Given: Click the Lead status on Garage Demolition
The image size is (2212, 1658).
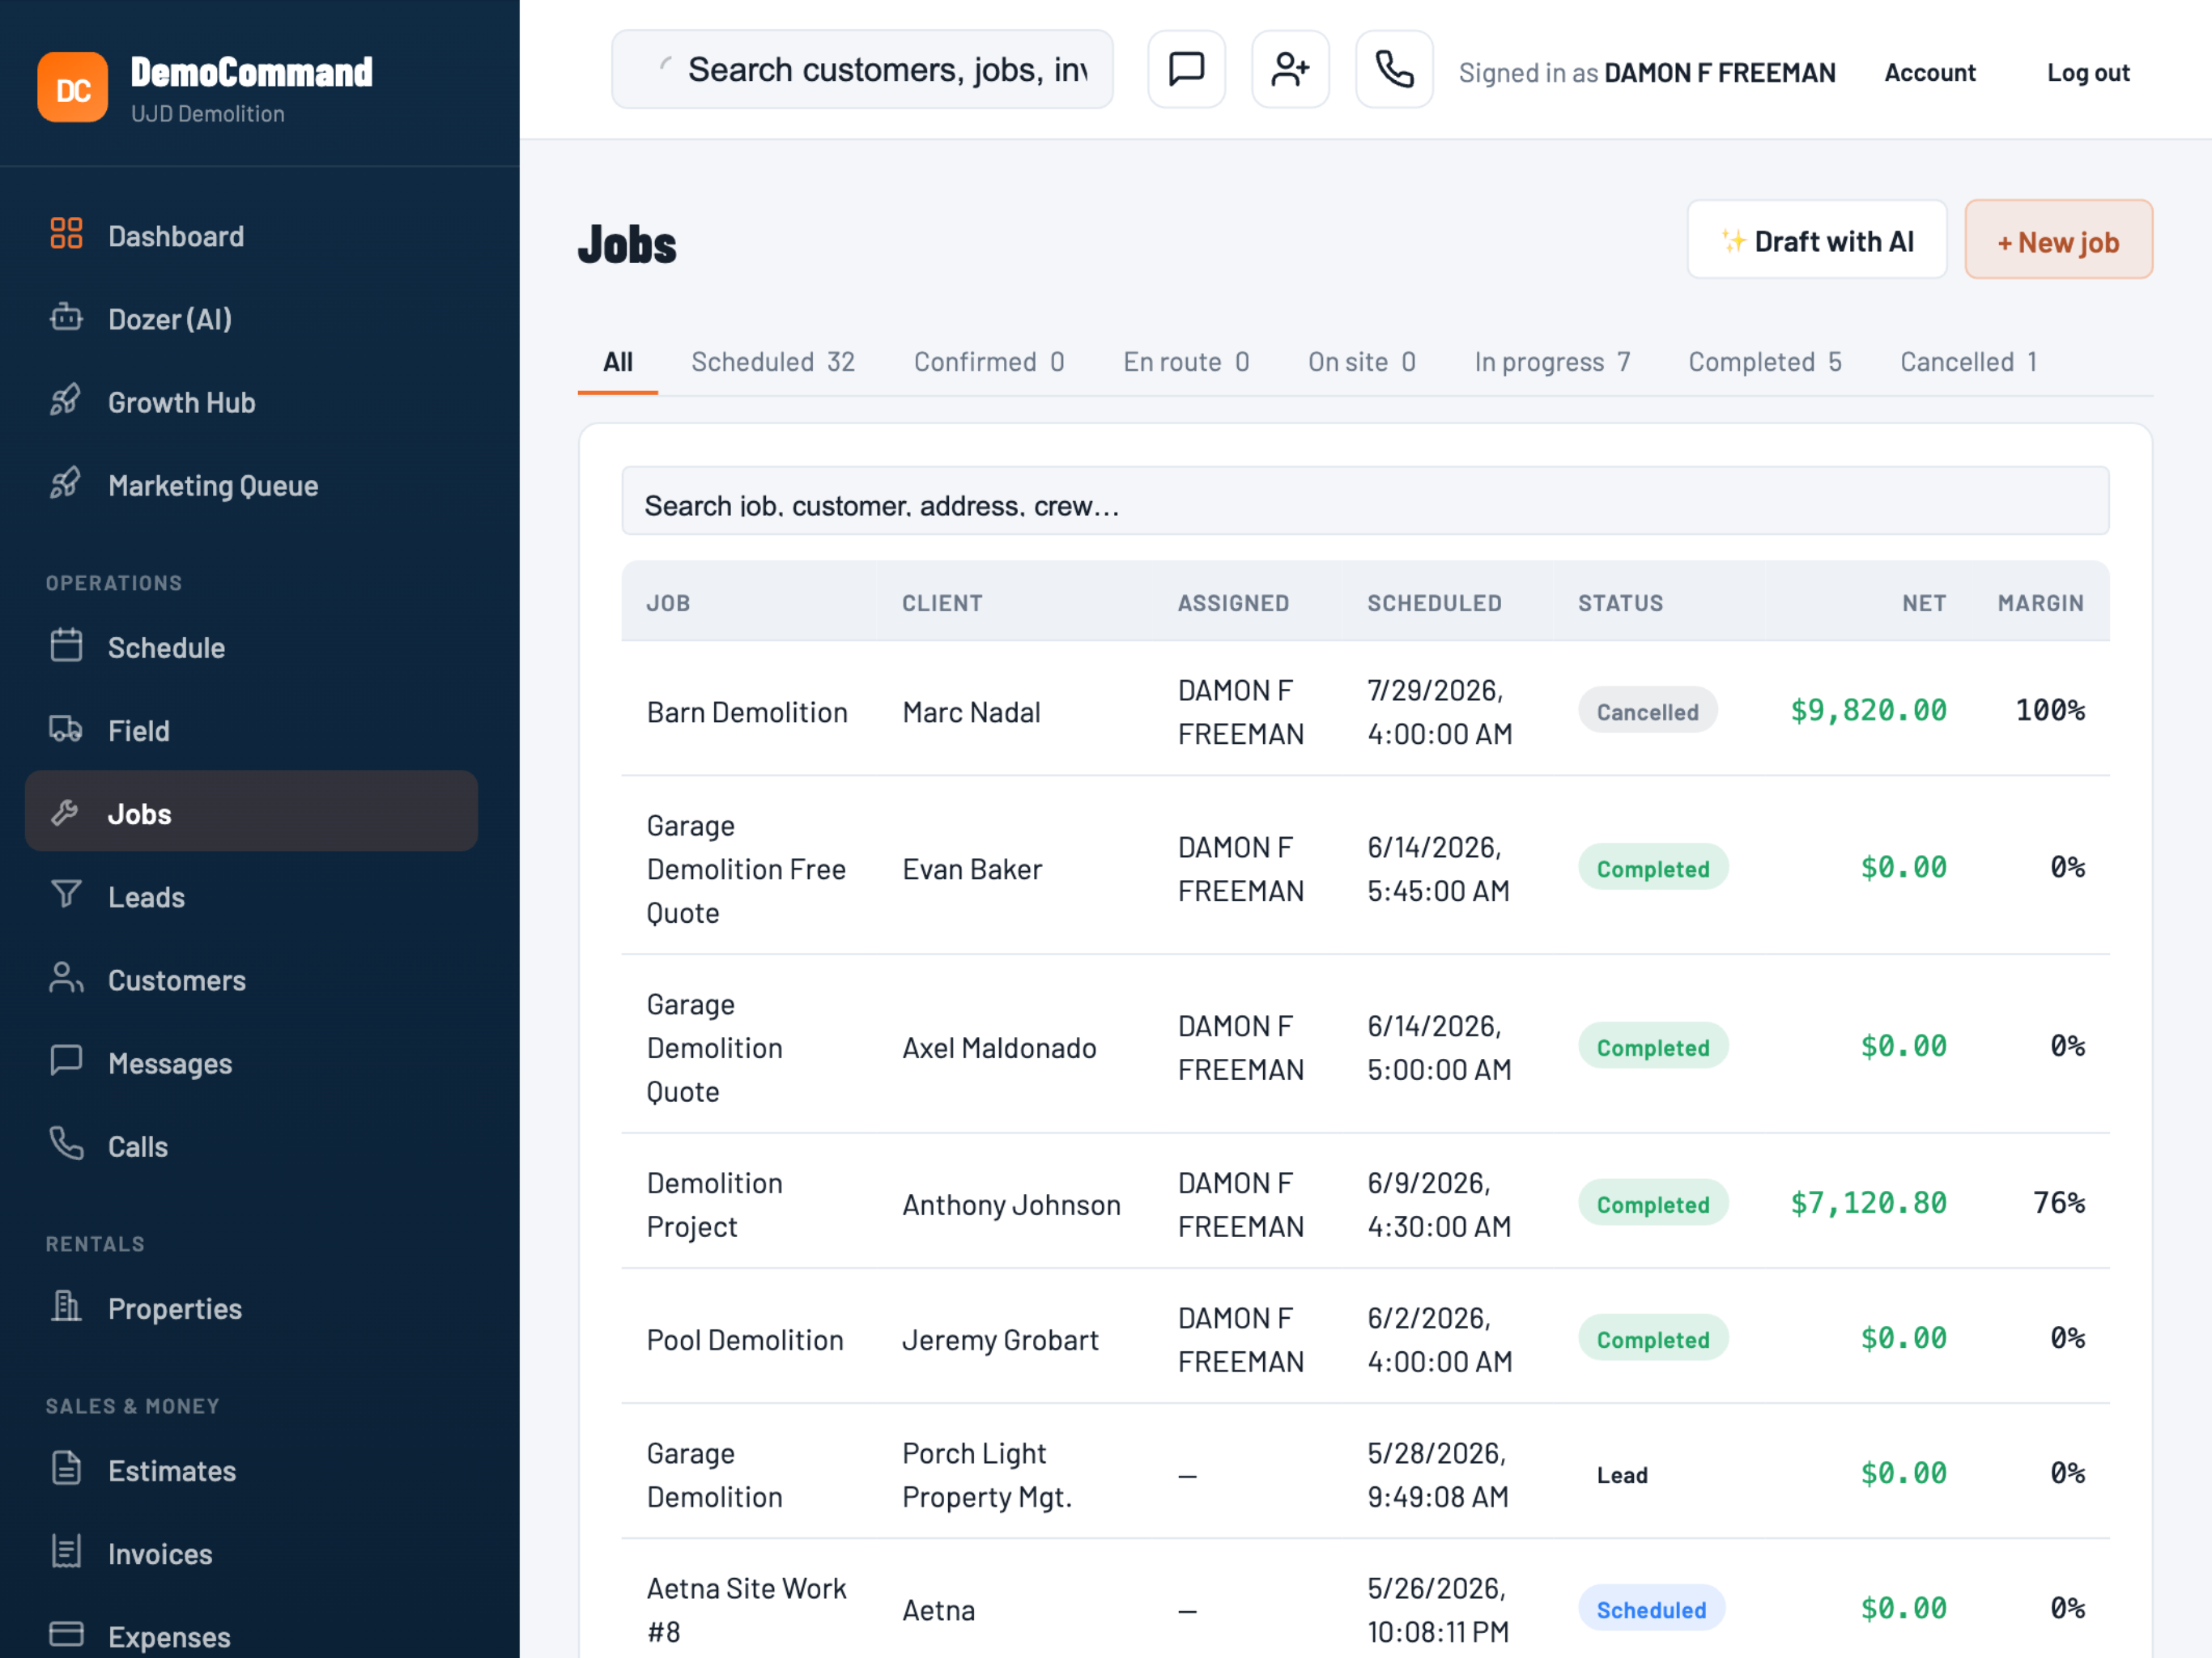Looking at the screenshot, I should coord(1622,1475).
